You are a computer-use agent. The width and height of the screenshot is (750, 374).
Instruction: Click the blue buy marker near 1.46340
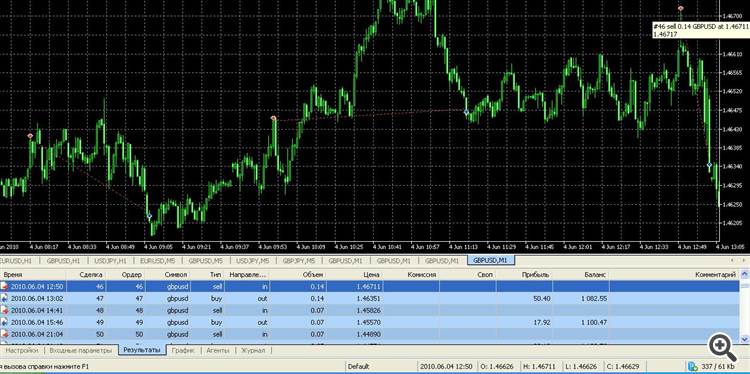(709, 165)
